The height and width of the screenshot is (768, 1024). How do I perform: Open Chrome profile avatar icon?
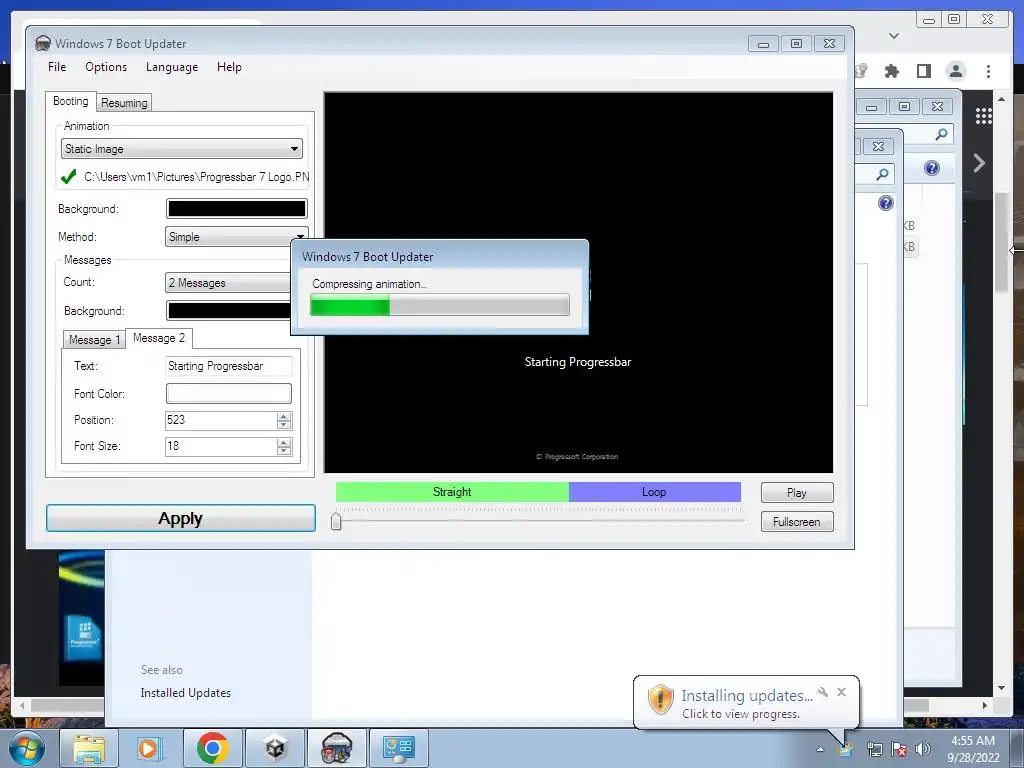point(955,71)
